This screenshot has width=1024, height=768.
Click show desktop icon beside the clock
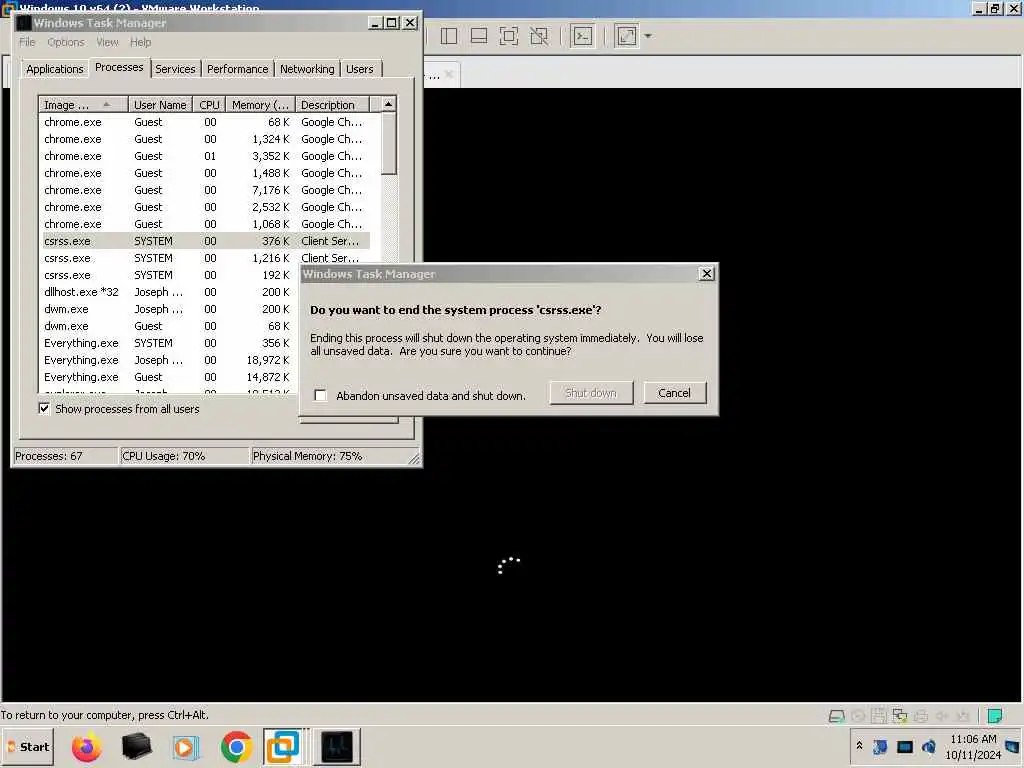coord(1013,746)
